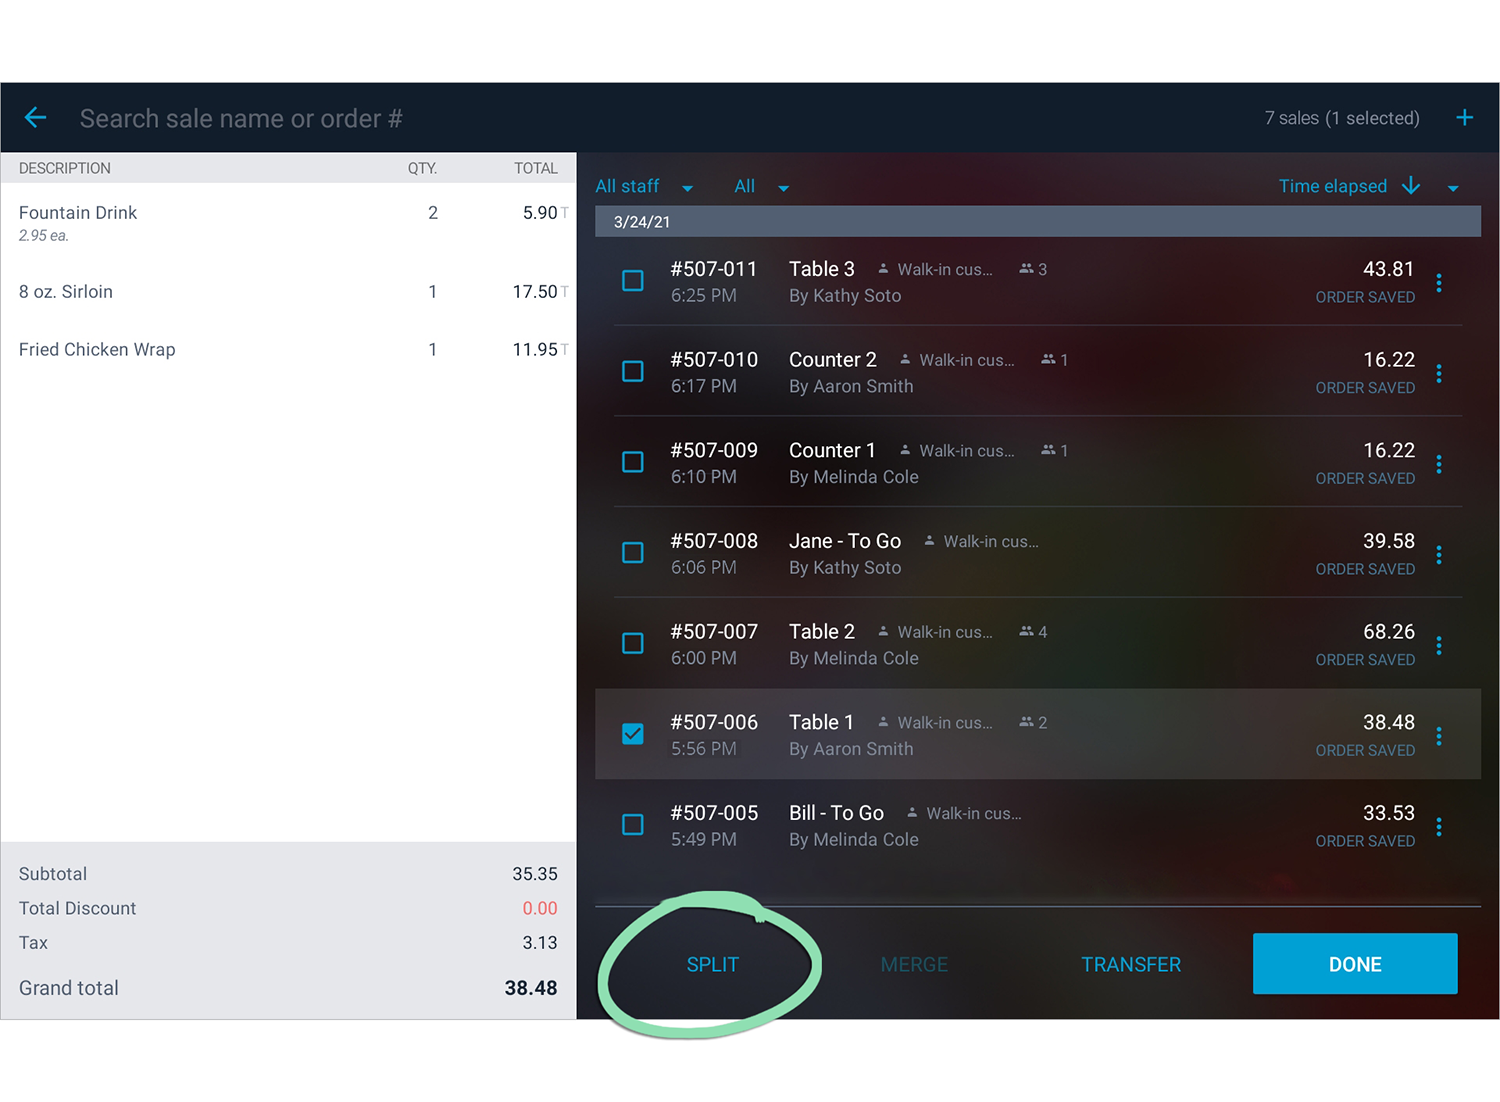Click the 43.81 total on Table 3
The image size is (1500, 1102).
pos(1389,269)
